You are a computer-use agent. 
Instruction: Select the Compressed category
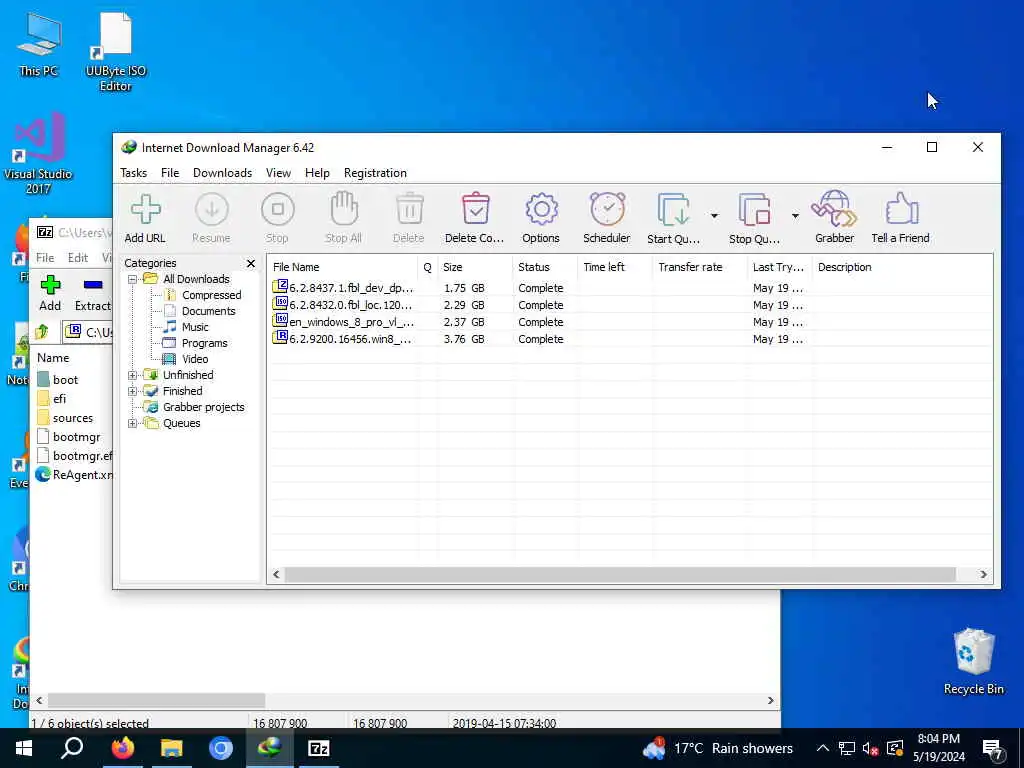[211, 295]
